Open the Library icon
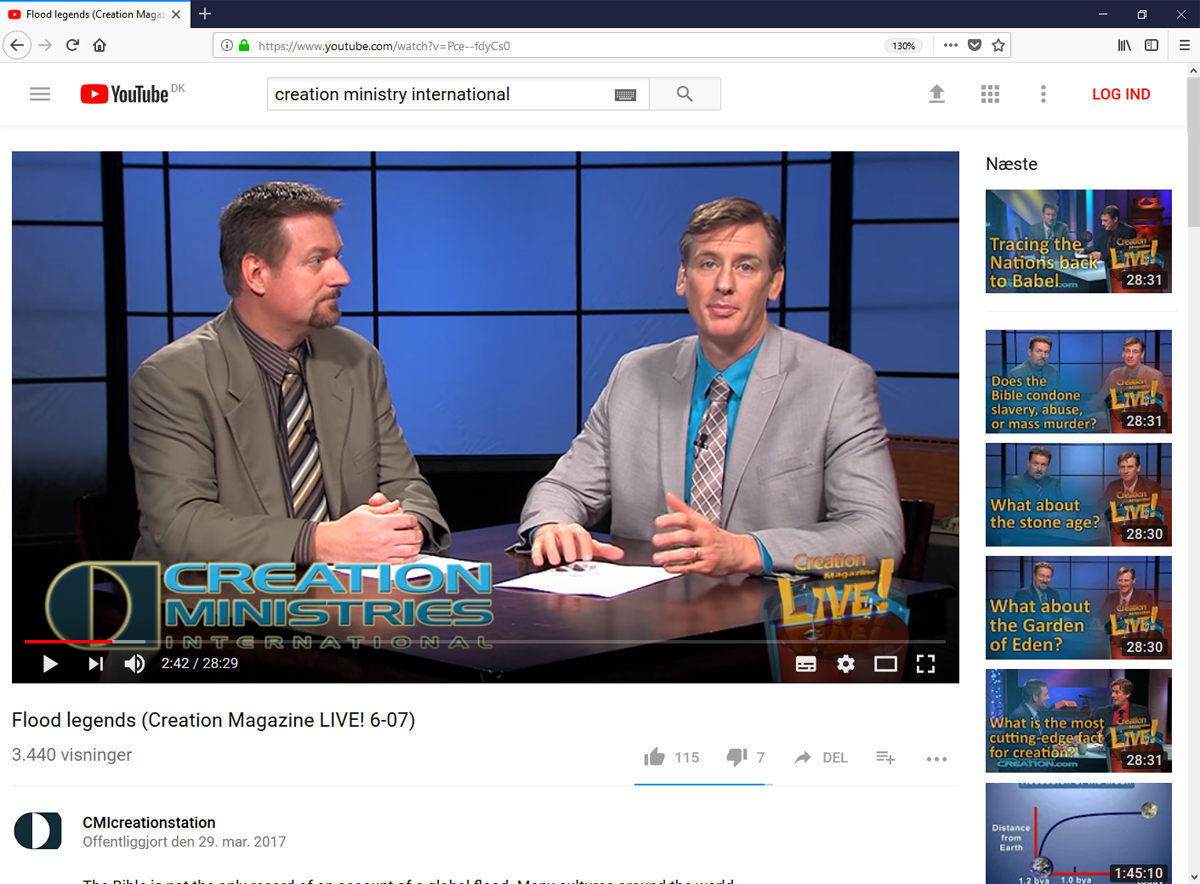1200x884 pixels. [1125, 46]
